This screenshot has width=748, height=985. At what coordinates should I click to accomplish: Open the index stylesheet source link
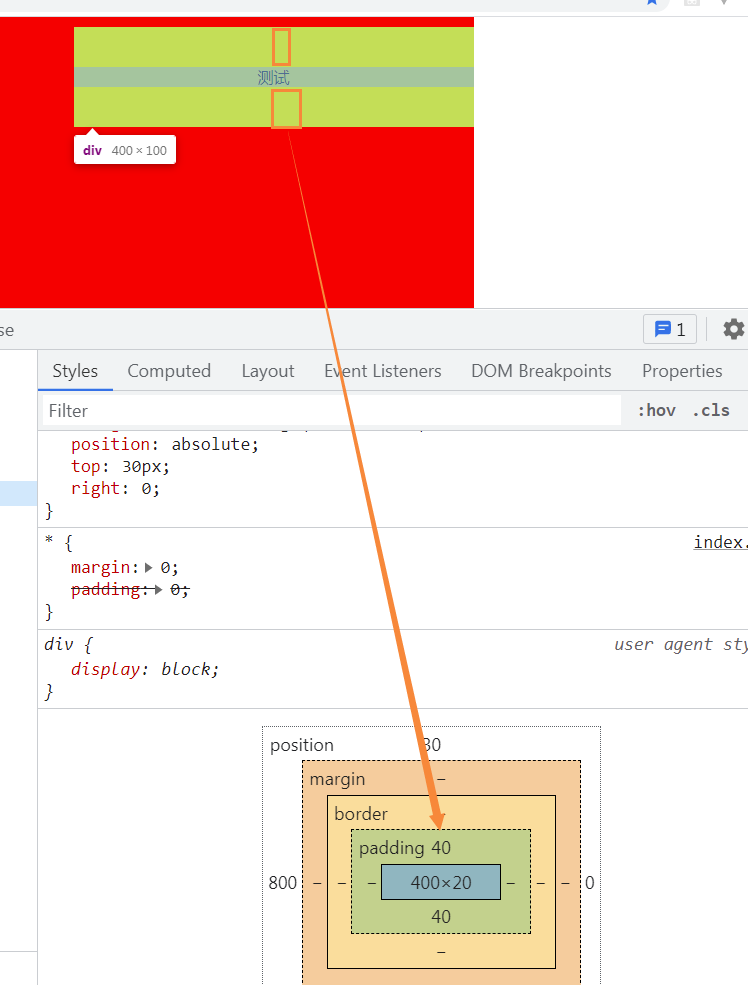[720, 542]
